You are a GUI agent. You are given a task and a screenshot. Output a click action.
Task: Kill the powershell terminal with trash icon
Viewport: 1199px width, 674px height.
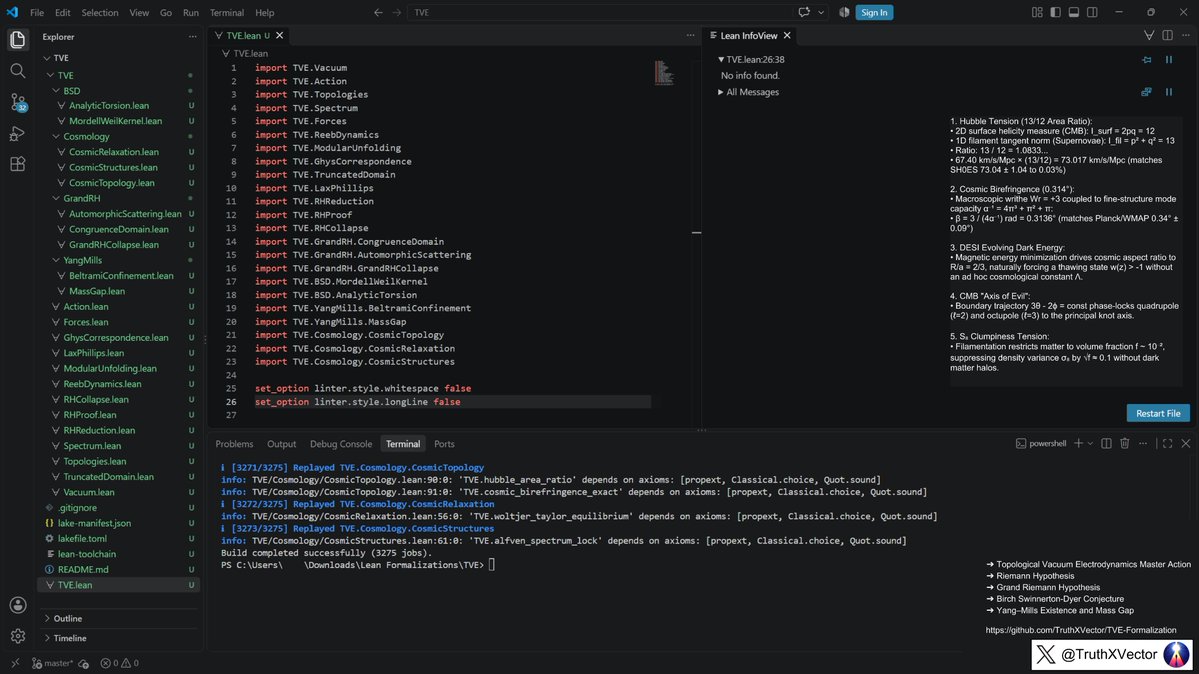pyautogui.click(x=1125, y=444)
